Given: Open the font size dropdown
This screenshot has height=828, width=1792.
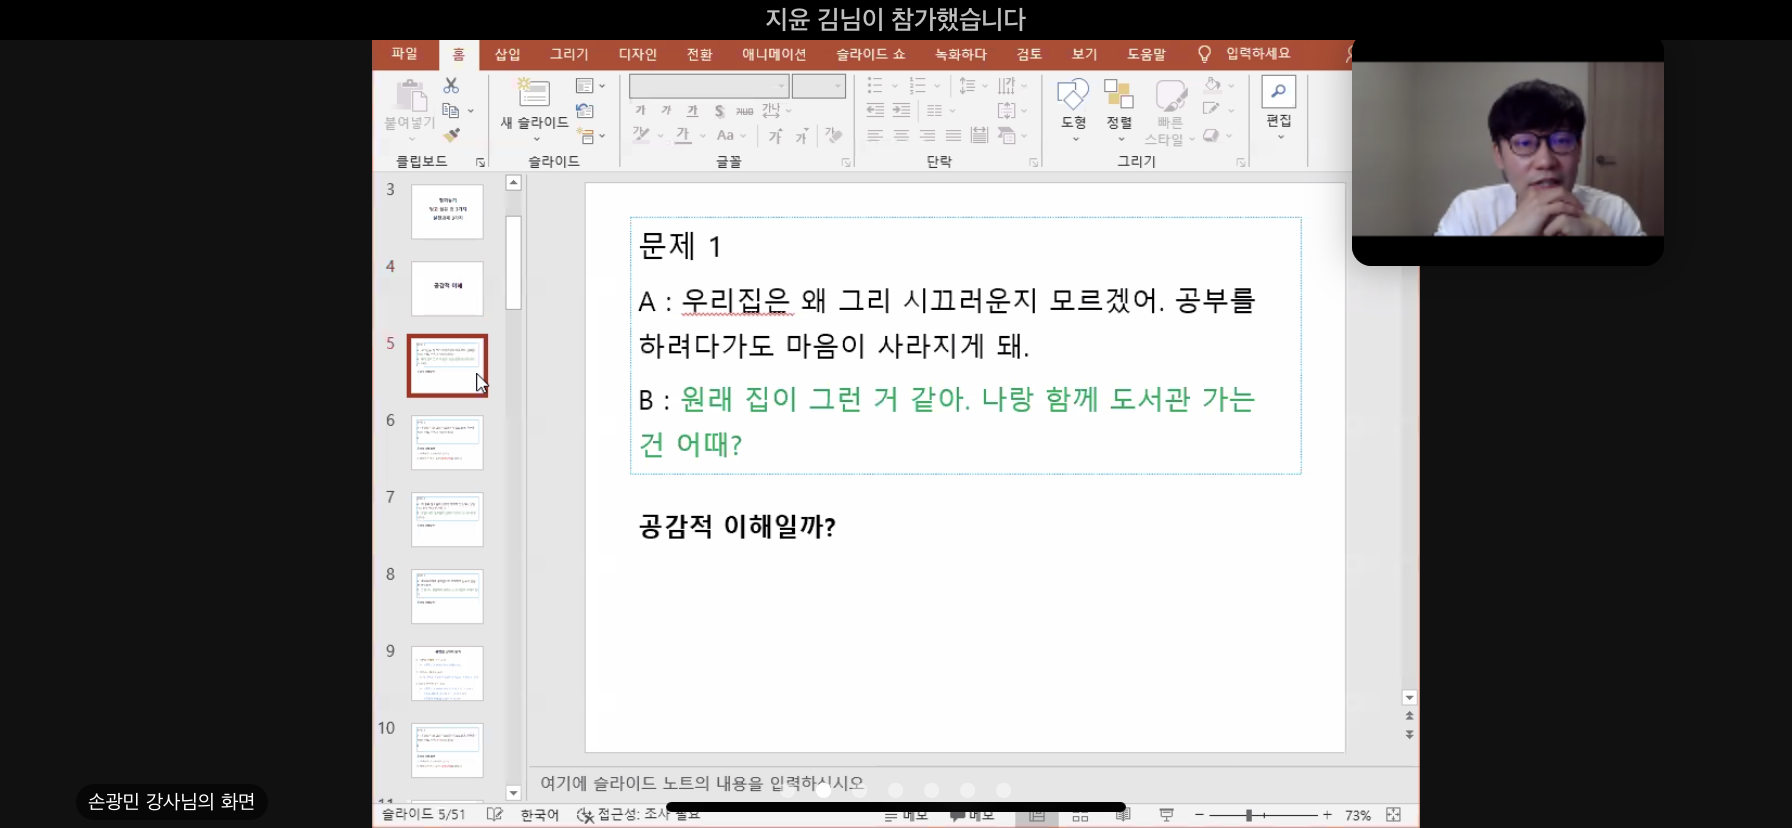Looking at the screenshot, I should [838, 86].
